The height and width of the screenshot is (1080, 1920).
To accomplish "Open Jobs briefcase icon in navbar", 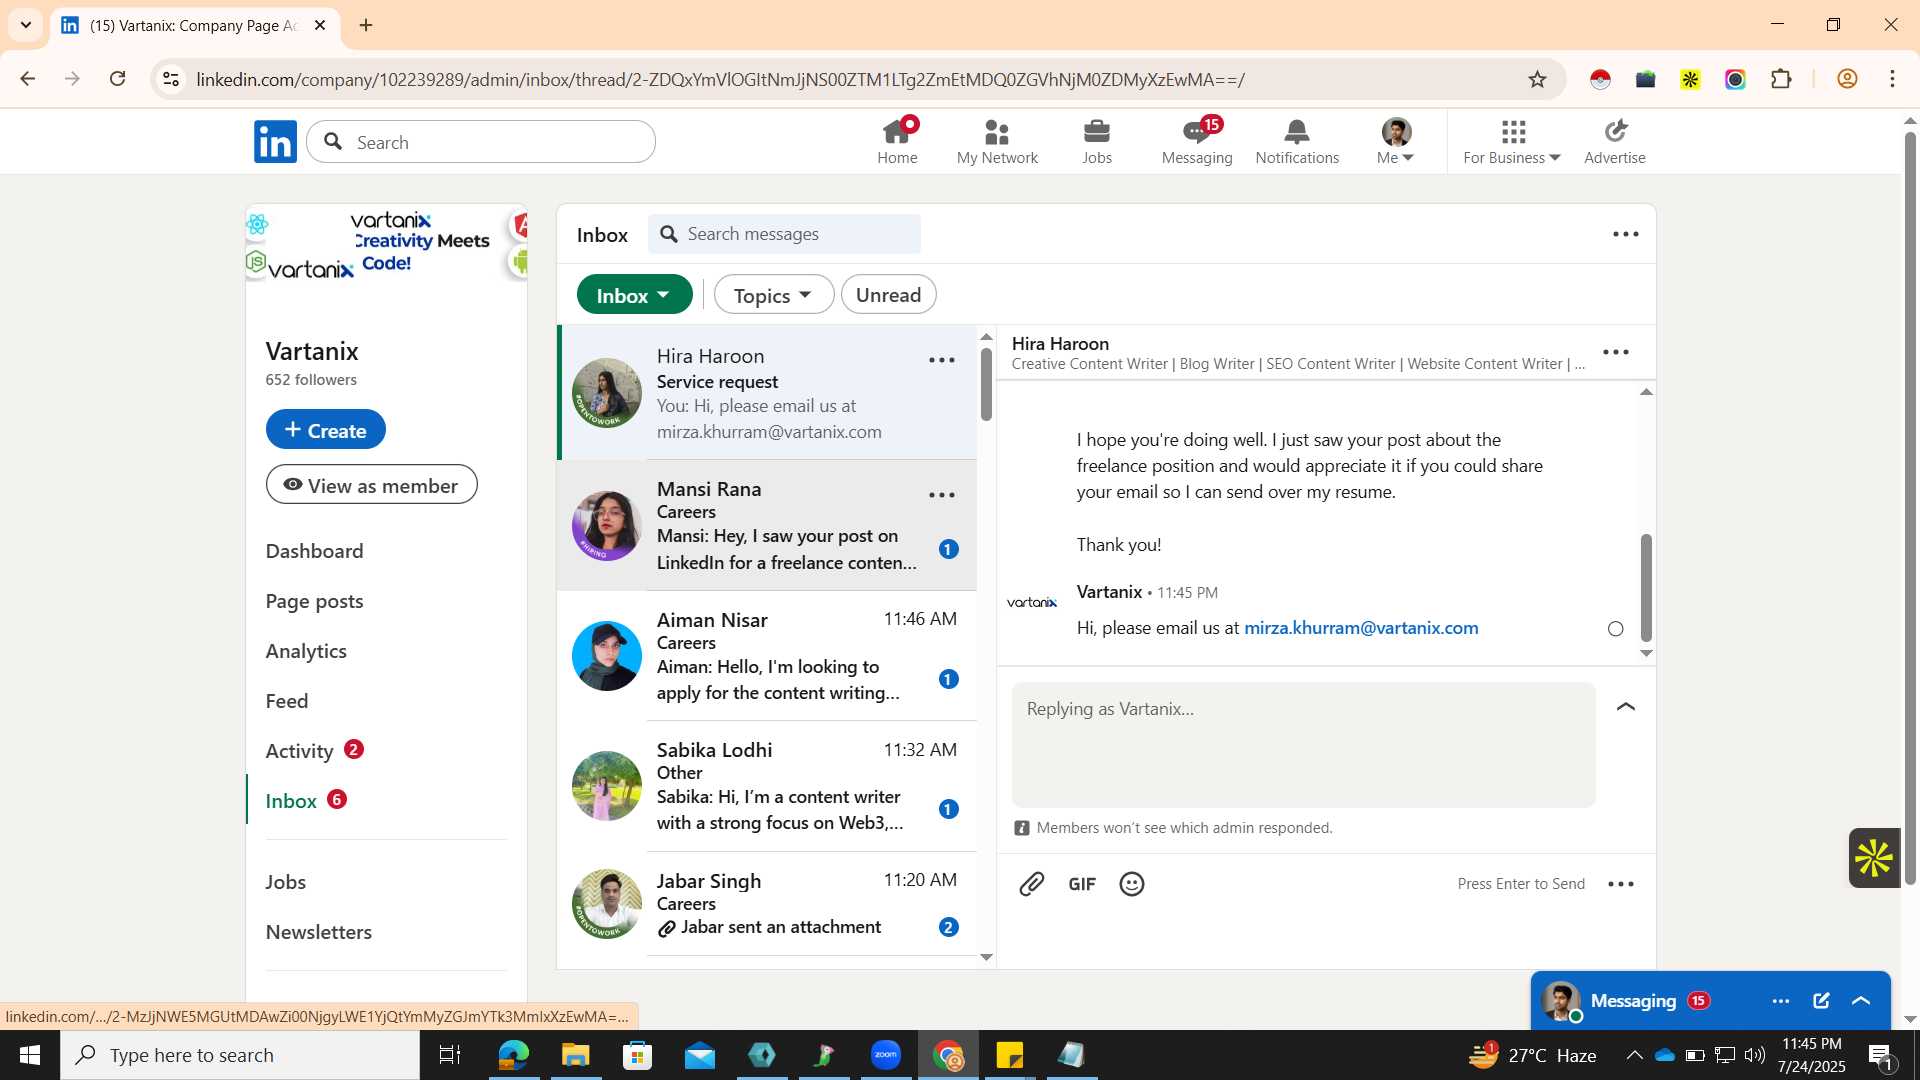I will 1097,141.
